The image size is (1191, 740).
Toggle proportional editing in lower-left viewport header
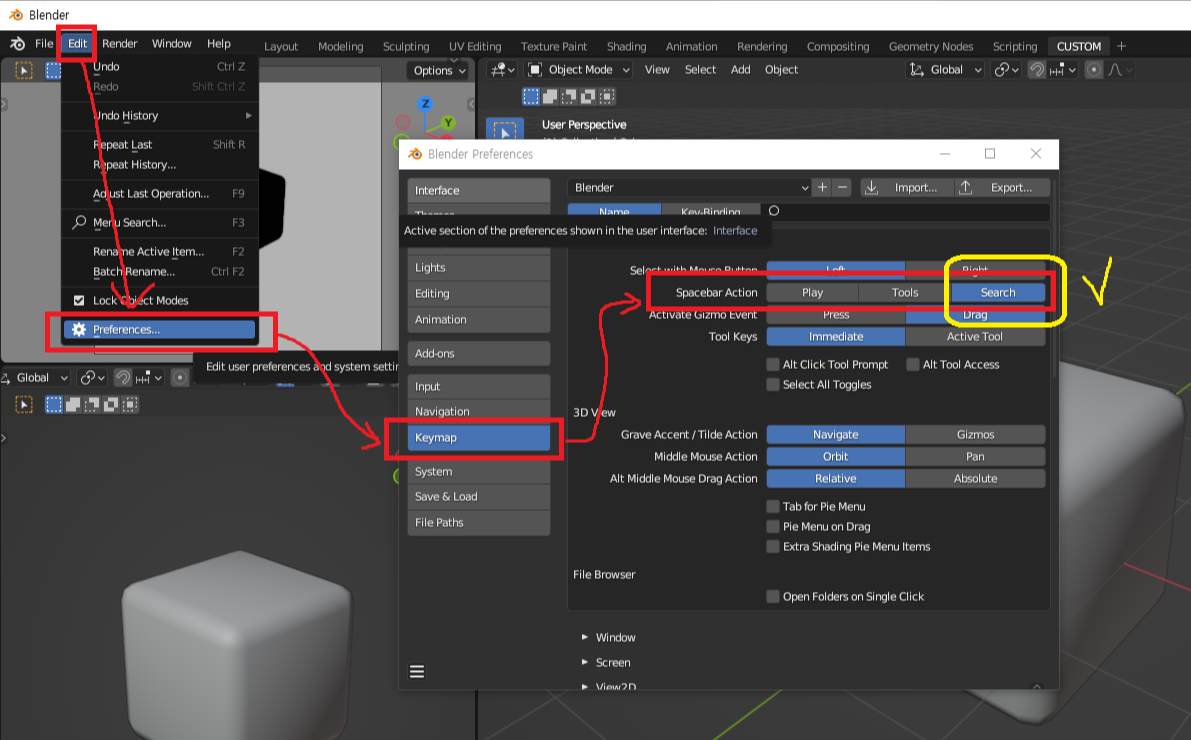pos(179,378)
